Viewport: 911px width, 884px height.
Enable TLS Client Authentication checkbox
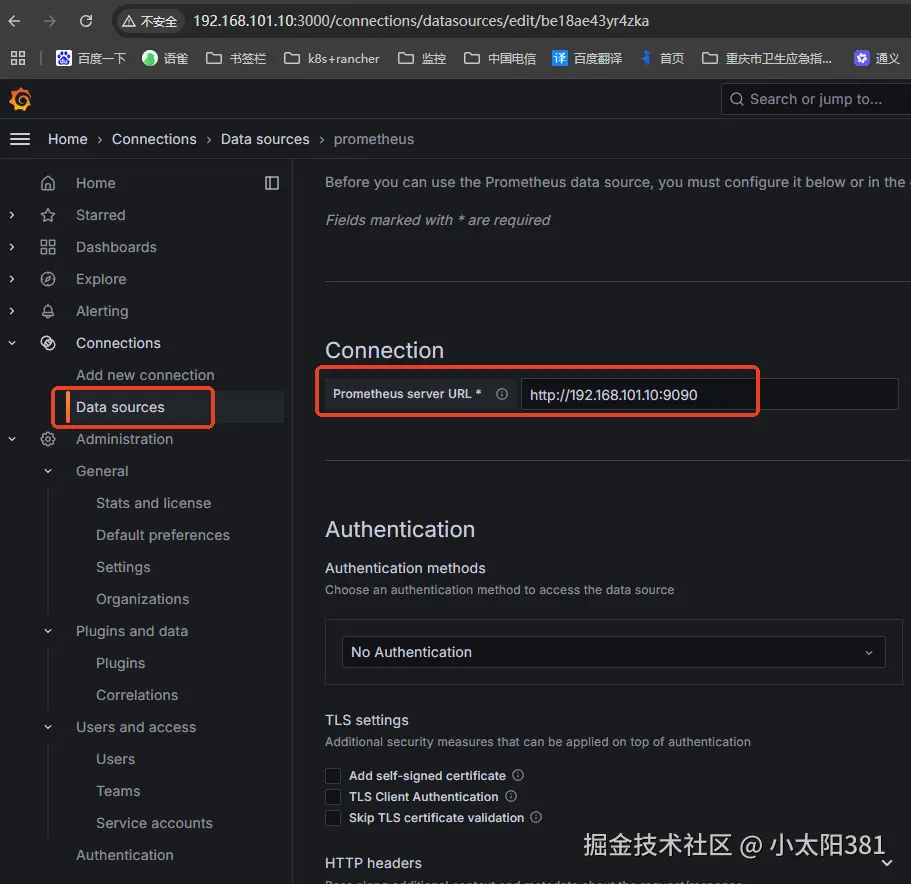[x=333, y=796]
